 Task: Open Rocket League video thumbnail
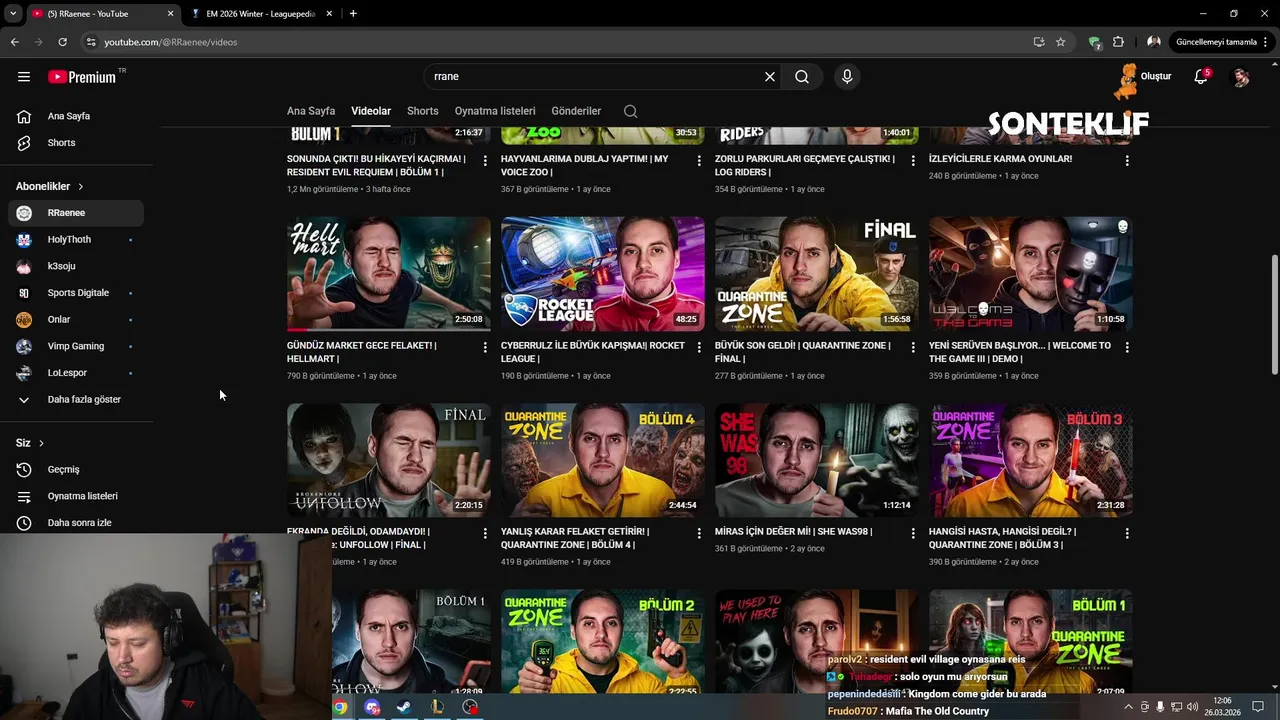(603, 274)
